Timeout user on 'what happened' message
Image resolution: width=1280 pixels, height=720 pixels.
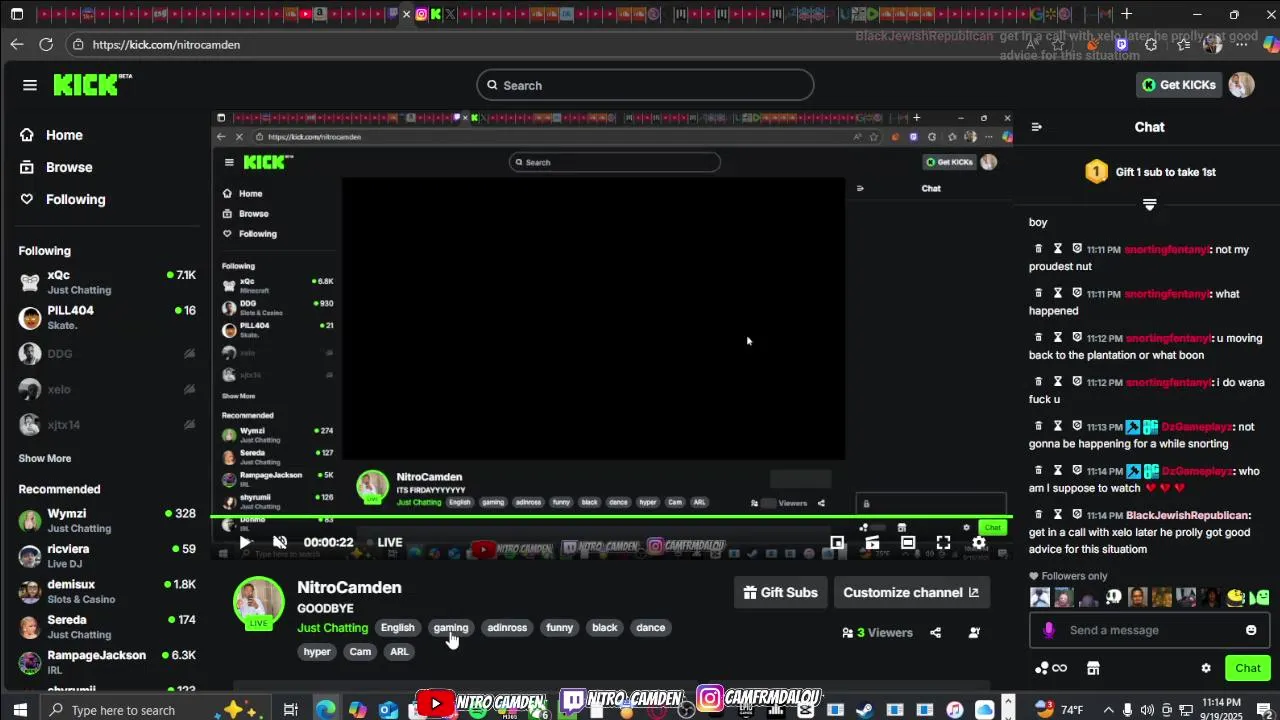tap(1057, 293)
